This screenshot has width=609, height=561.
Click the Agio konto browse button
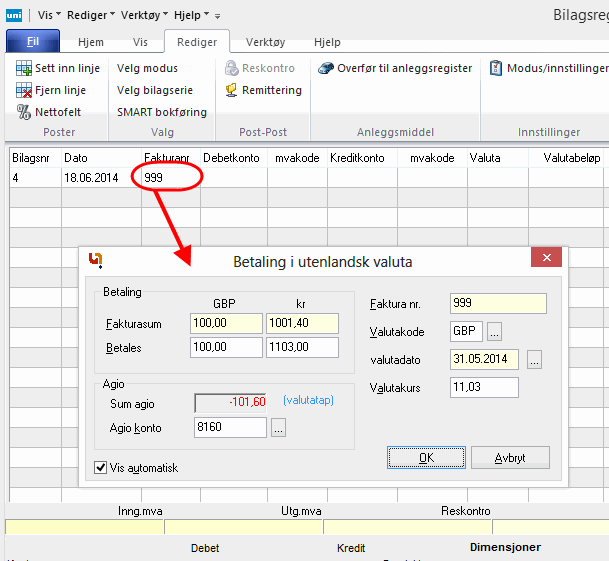279,428
